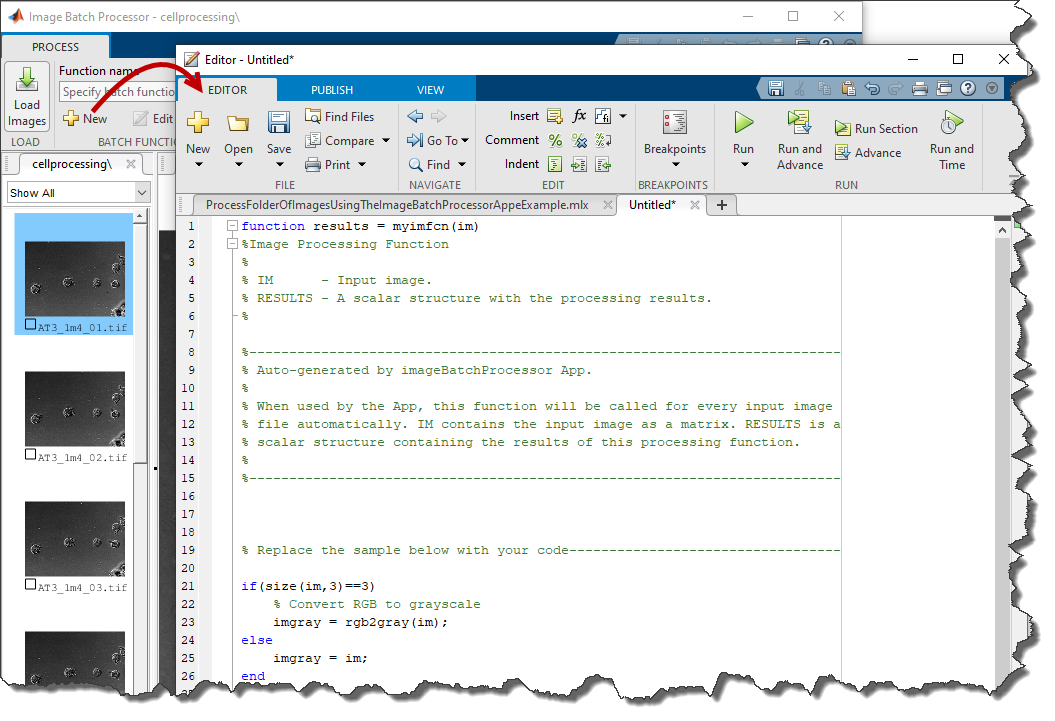Click the Compare button

pos(340,141)
